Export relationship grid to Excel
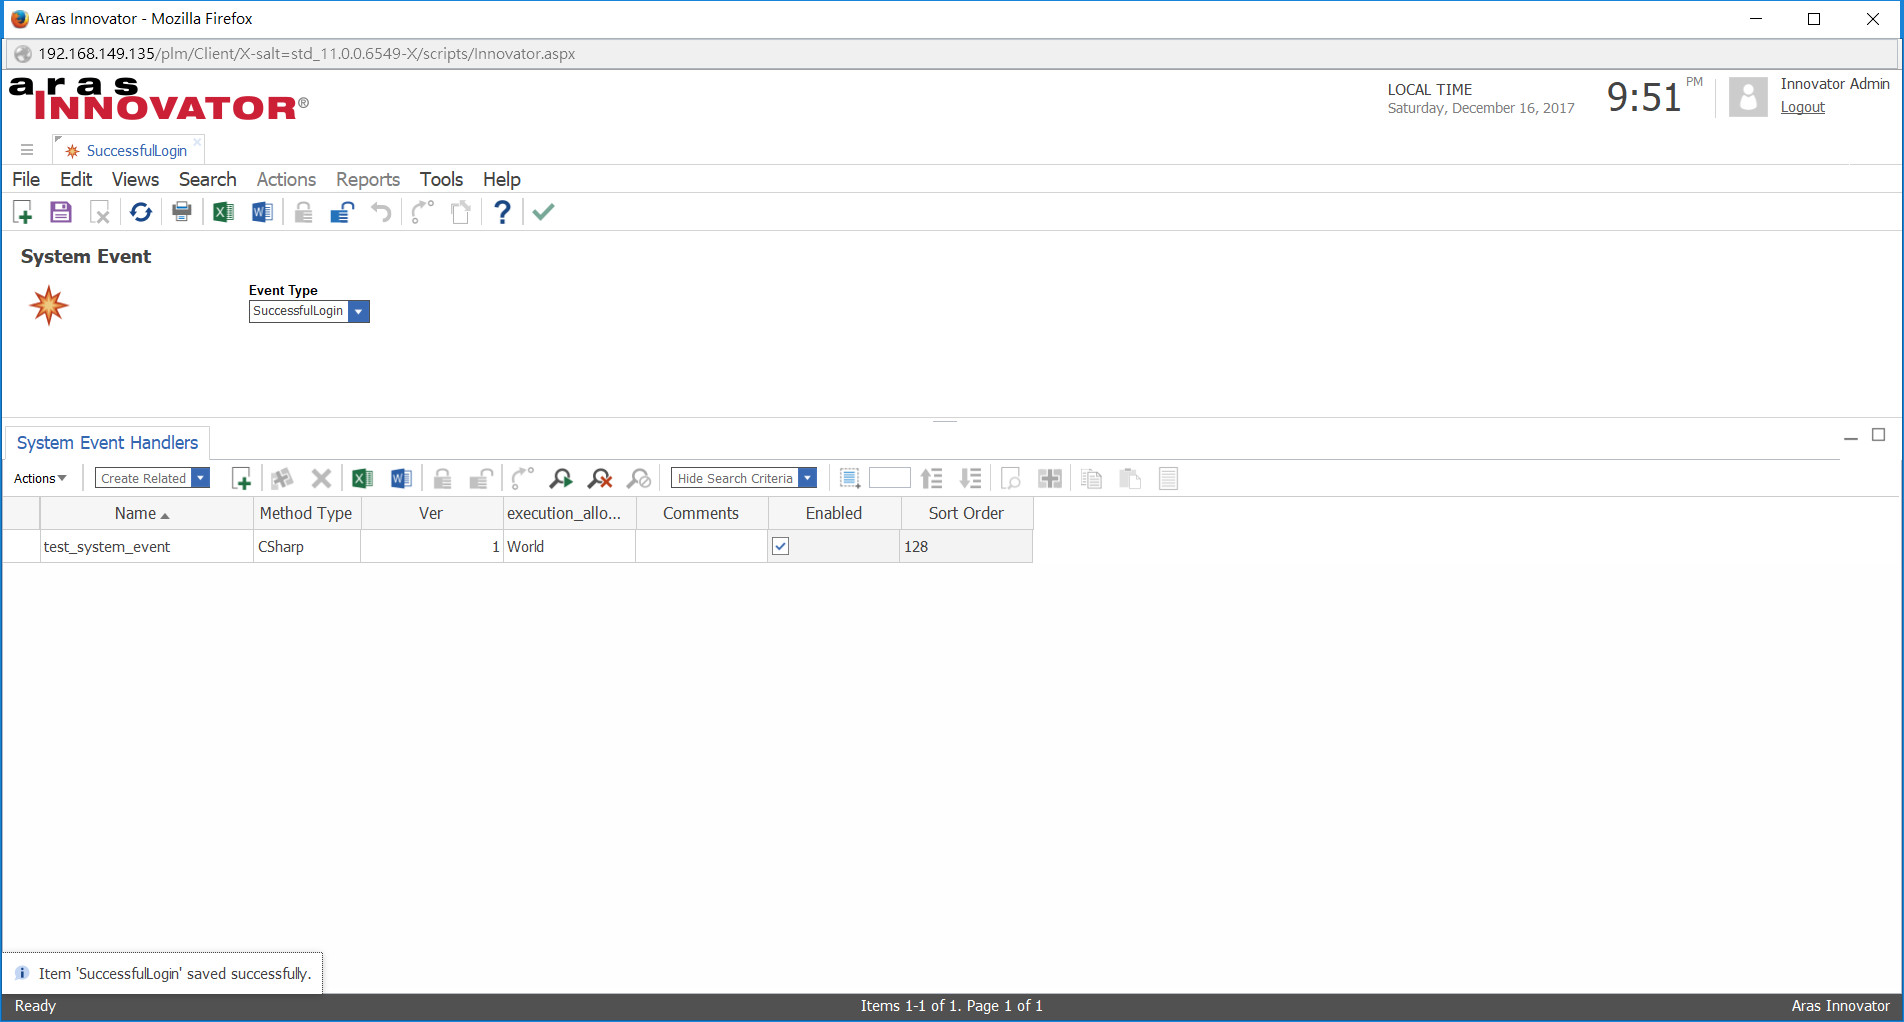Viewport: 1904px width, 1022px height. [362, 479]
